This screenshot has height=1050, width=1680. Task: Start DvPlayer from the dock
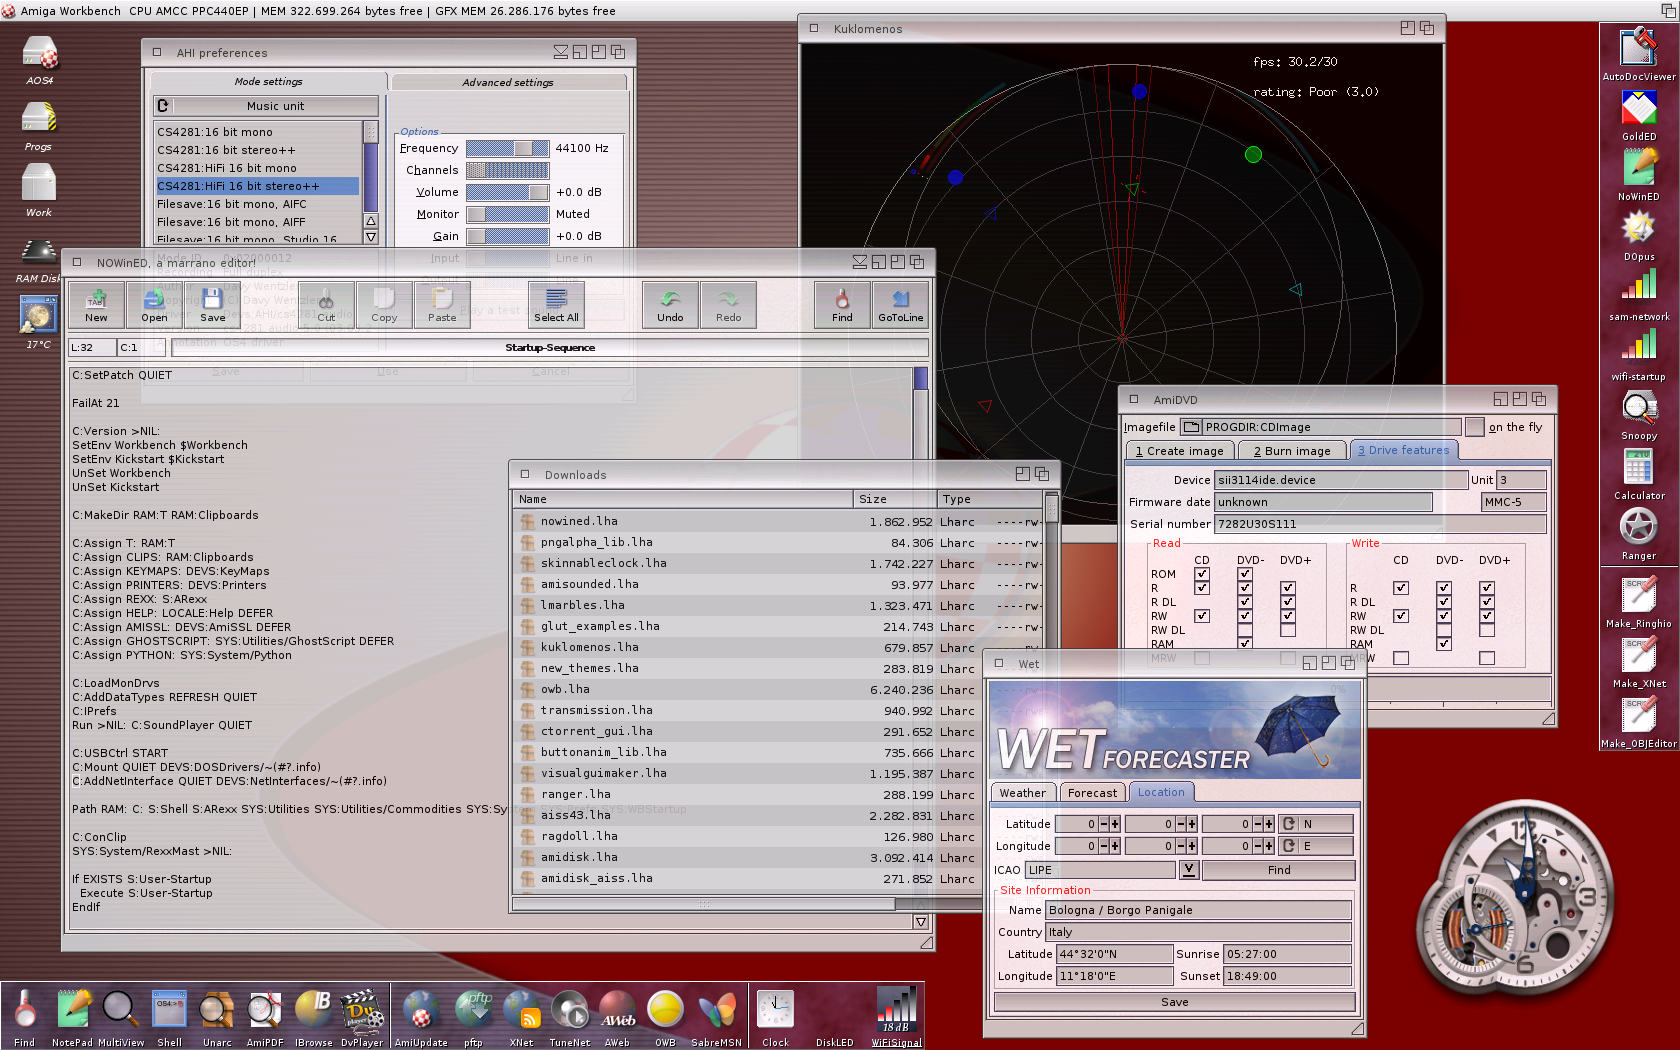click(x=361, y=1017)
